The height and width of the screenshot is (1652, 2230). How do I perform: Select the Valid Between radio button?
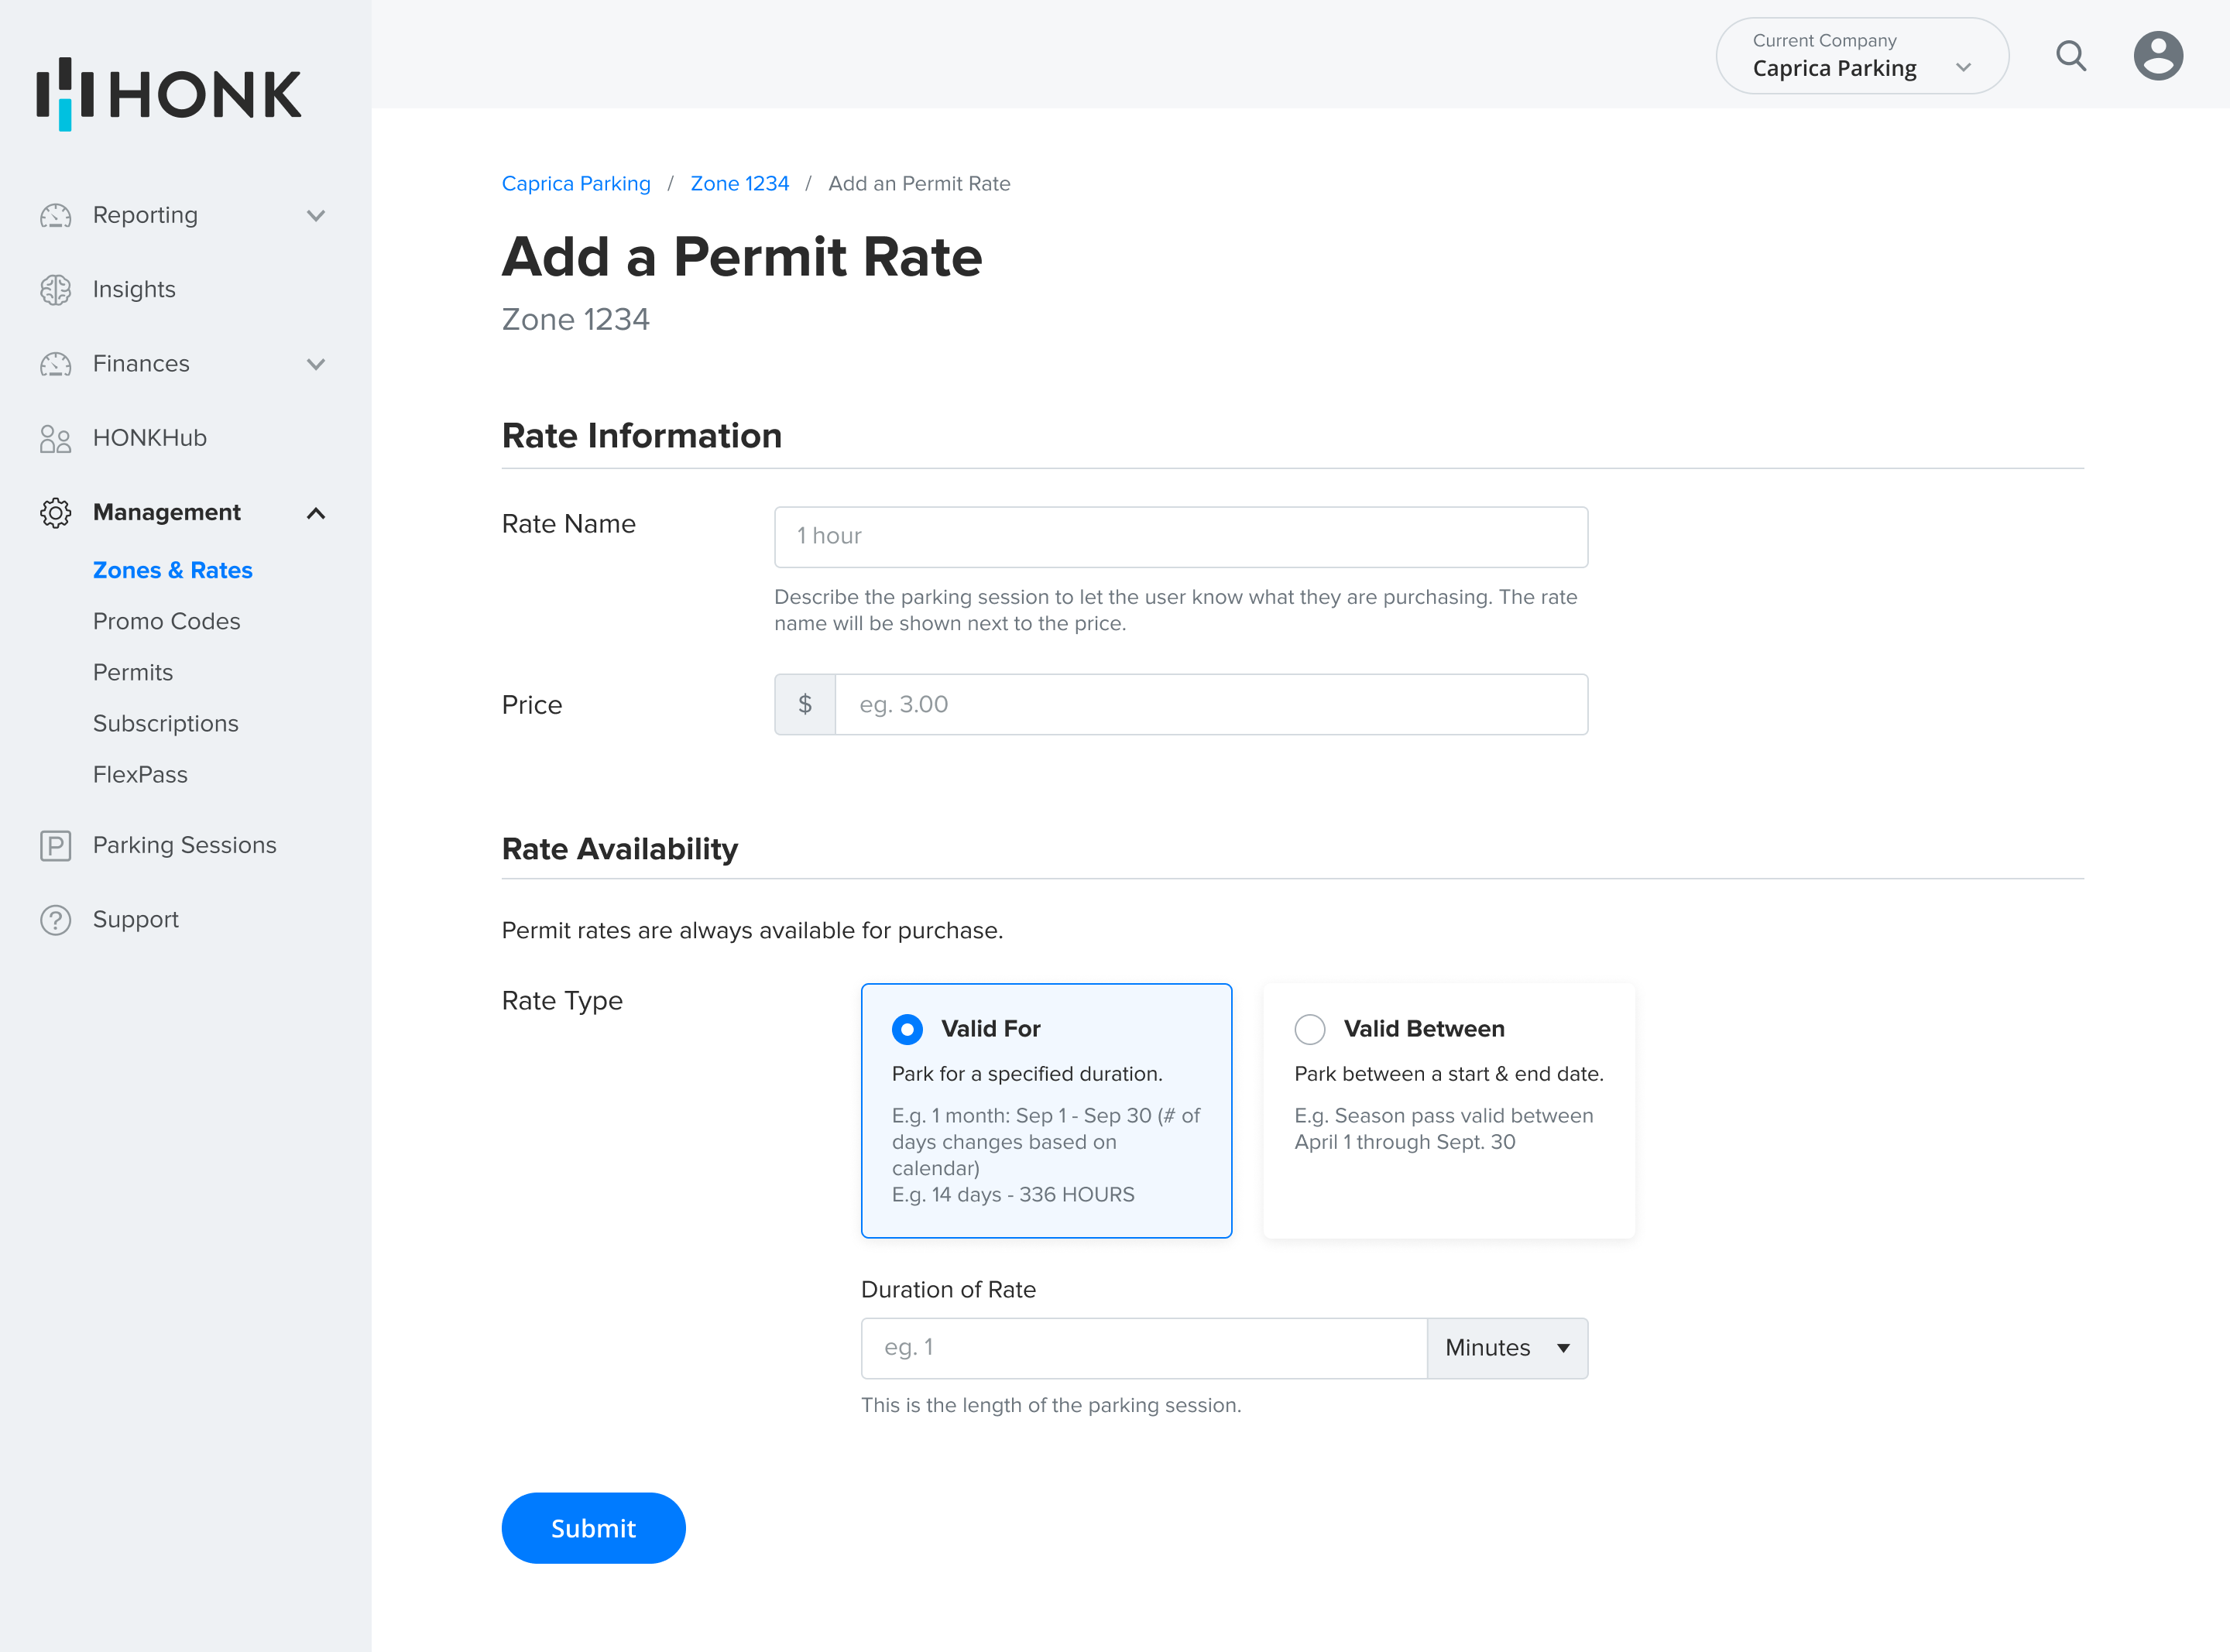(1309, 1029)
